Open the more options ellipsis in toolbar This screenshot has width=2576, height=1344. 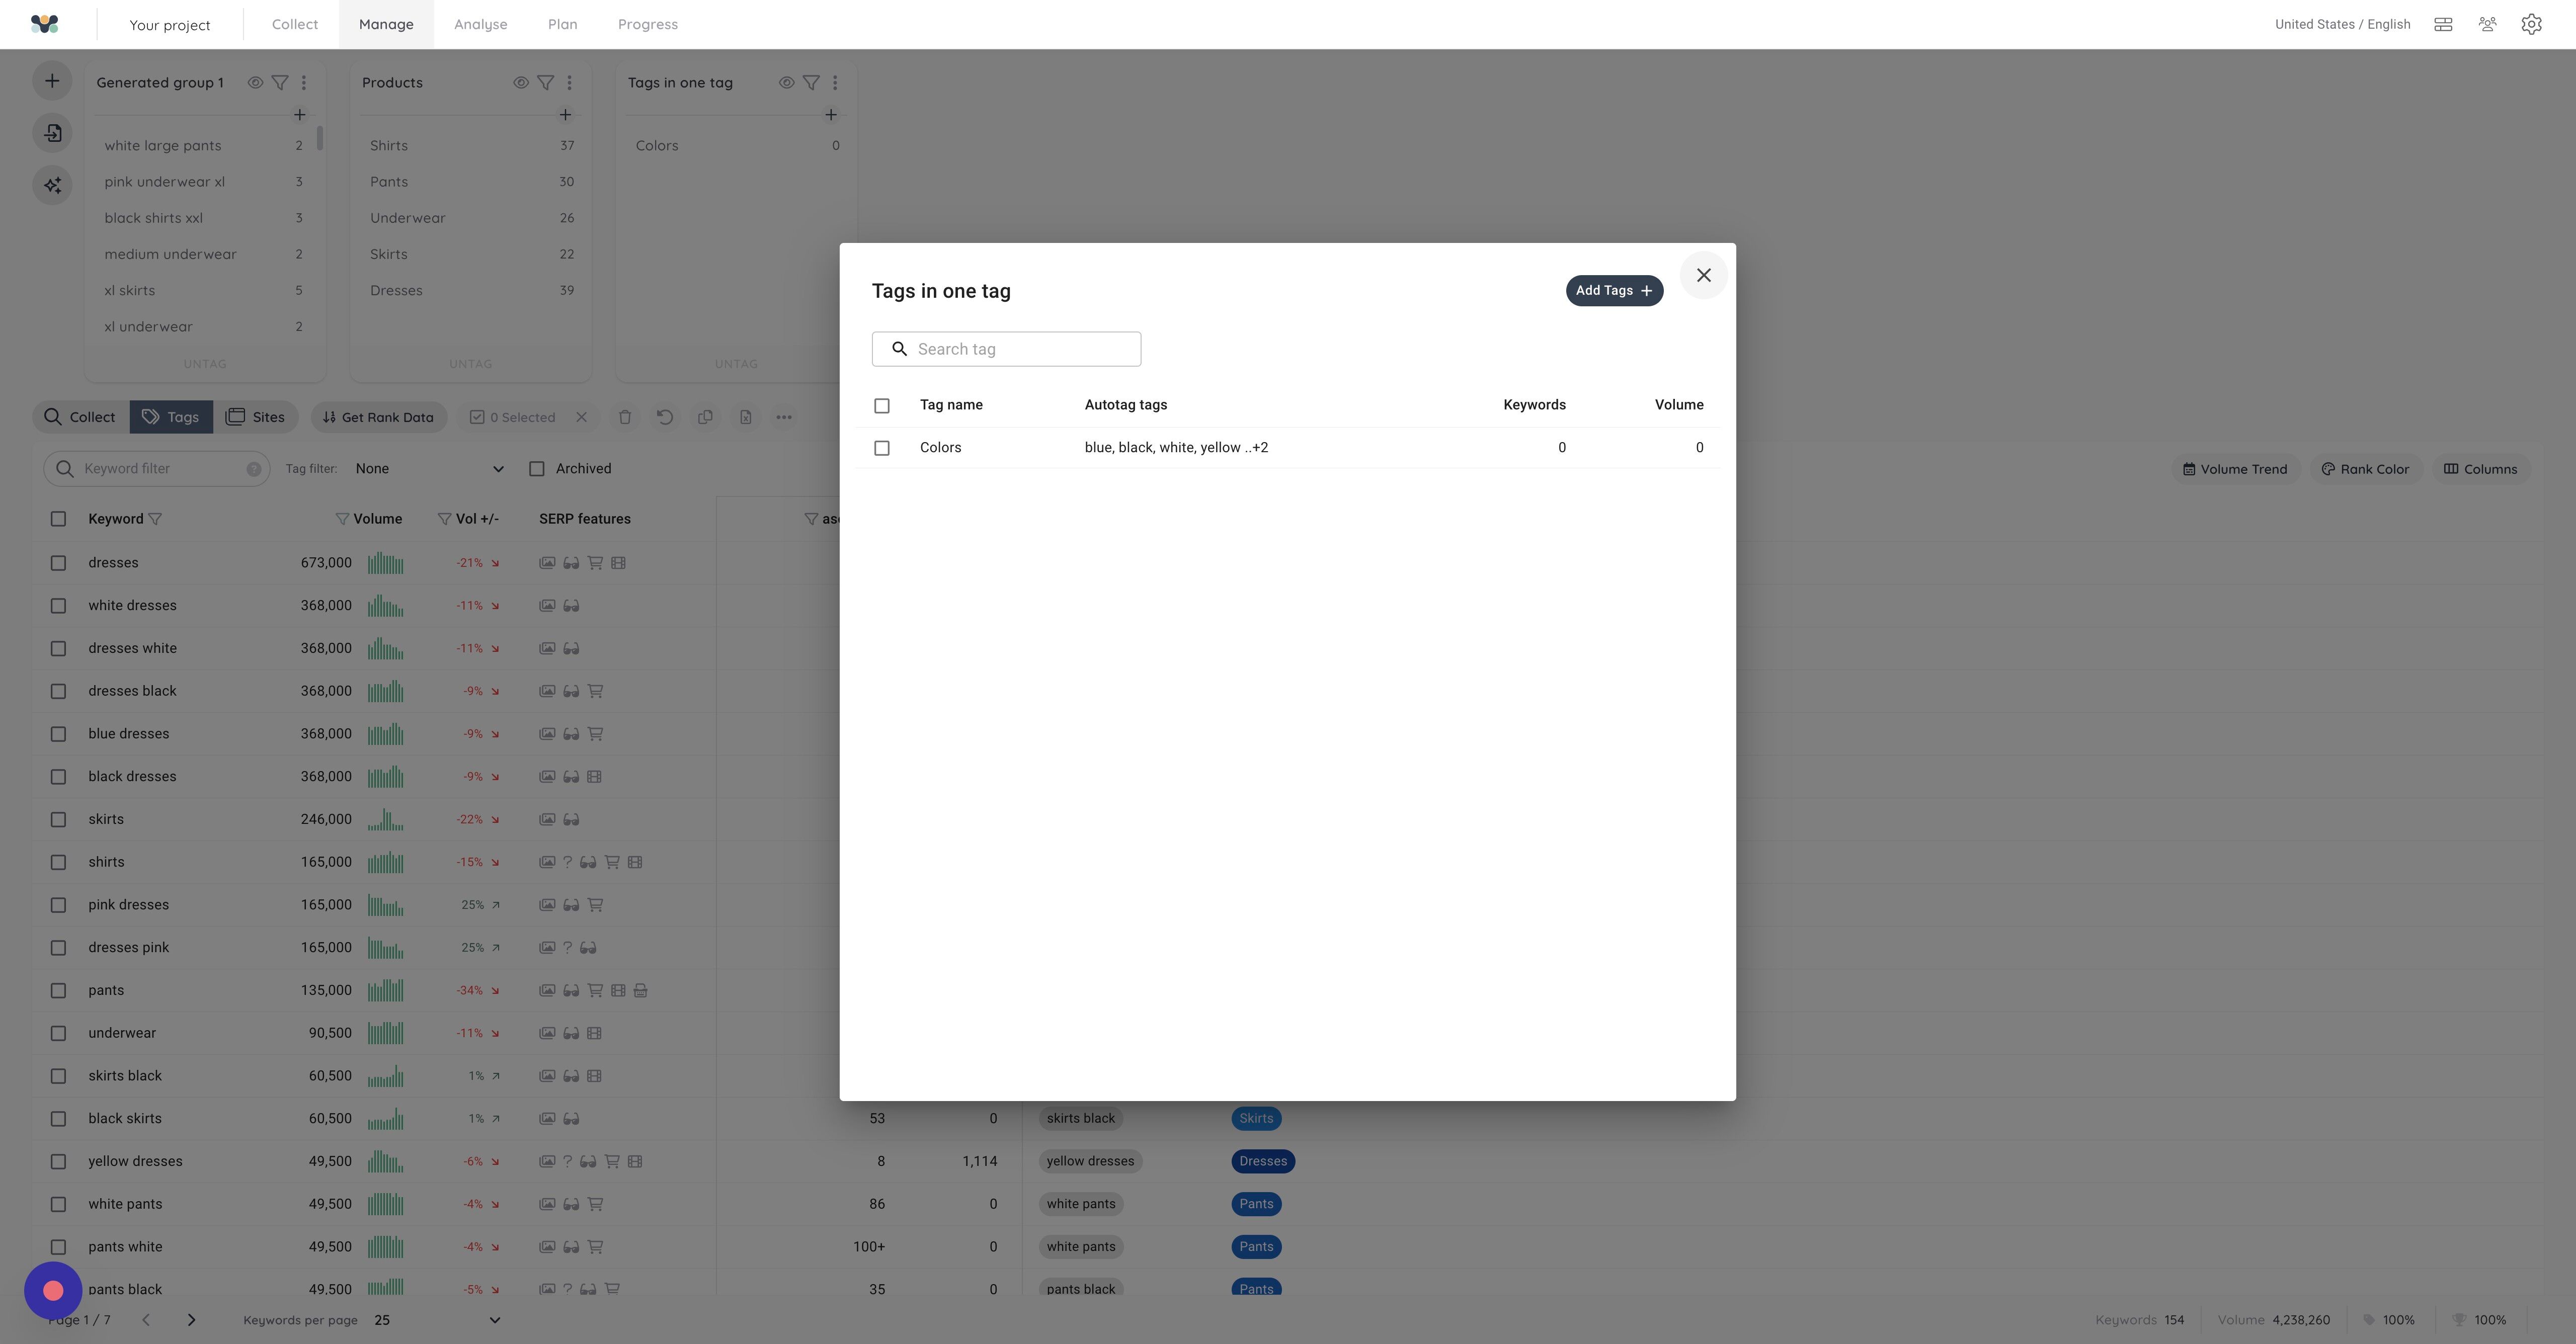[x=784, y=417]
